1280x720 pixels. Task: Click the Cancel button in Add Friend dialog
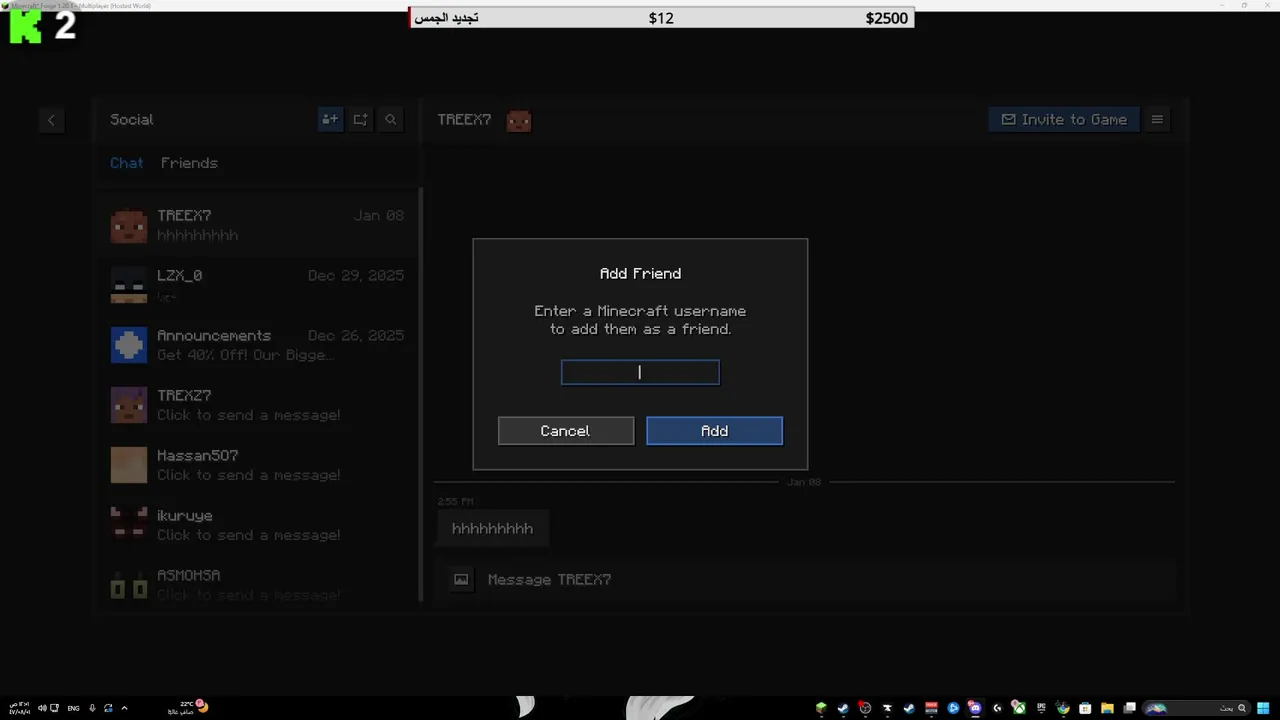pos(566,431)
